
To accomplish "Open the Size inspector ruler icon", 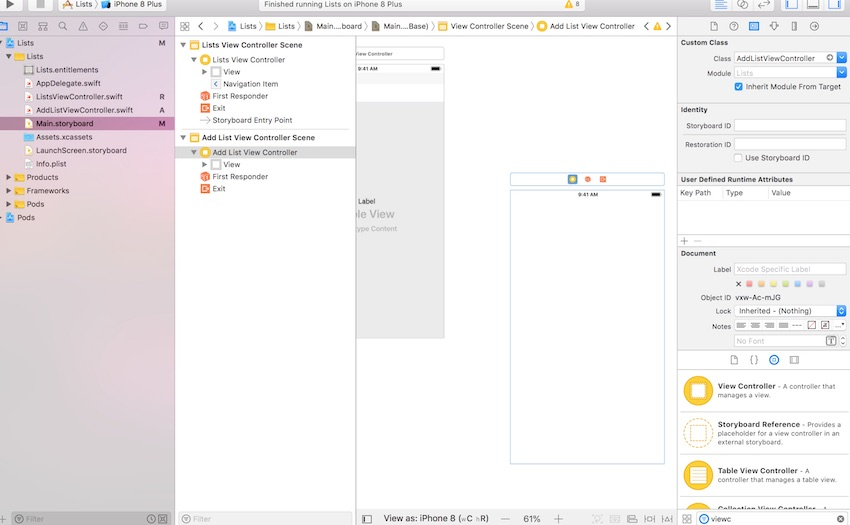I will pyautogui.click(x=794, y=26).
